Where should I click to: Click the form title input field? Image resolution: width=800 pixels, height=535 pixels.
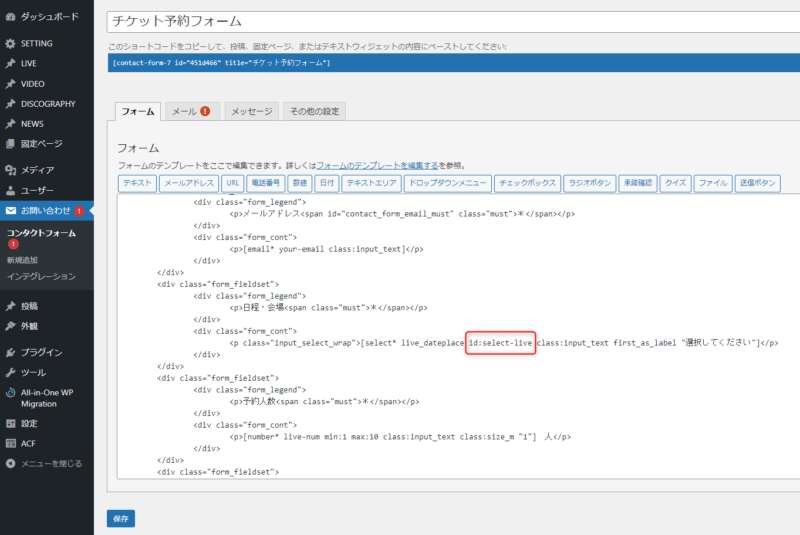point(453,21)
